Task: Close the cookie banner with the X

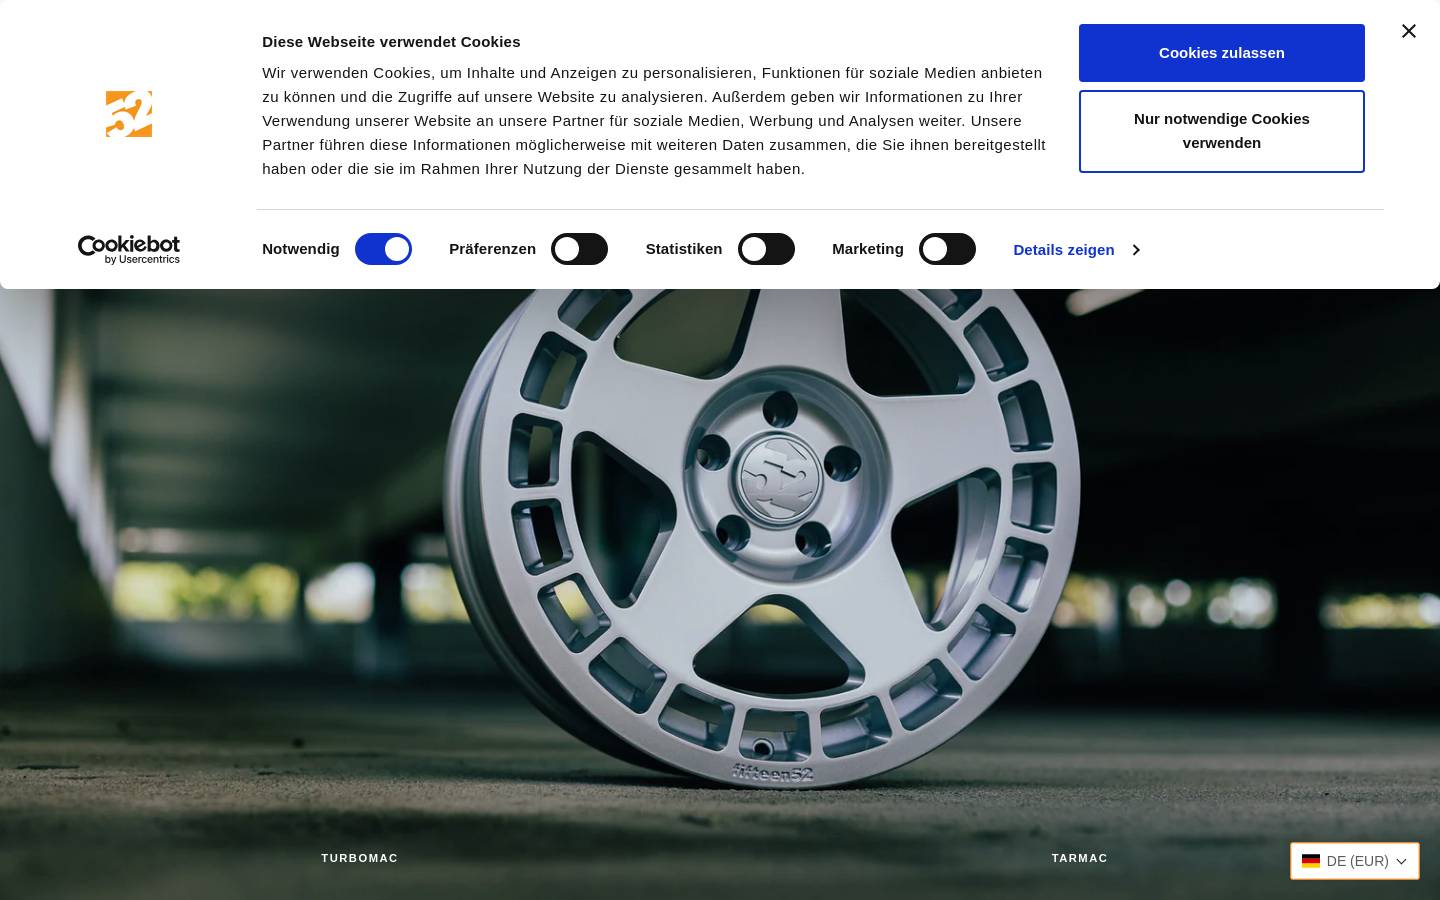Action: (1409, 31)
